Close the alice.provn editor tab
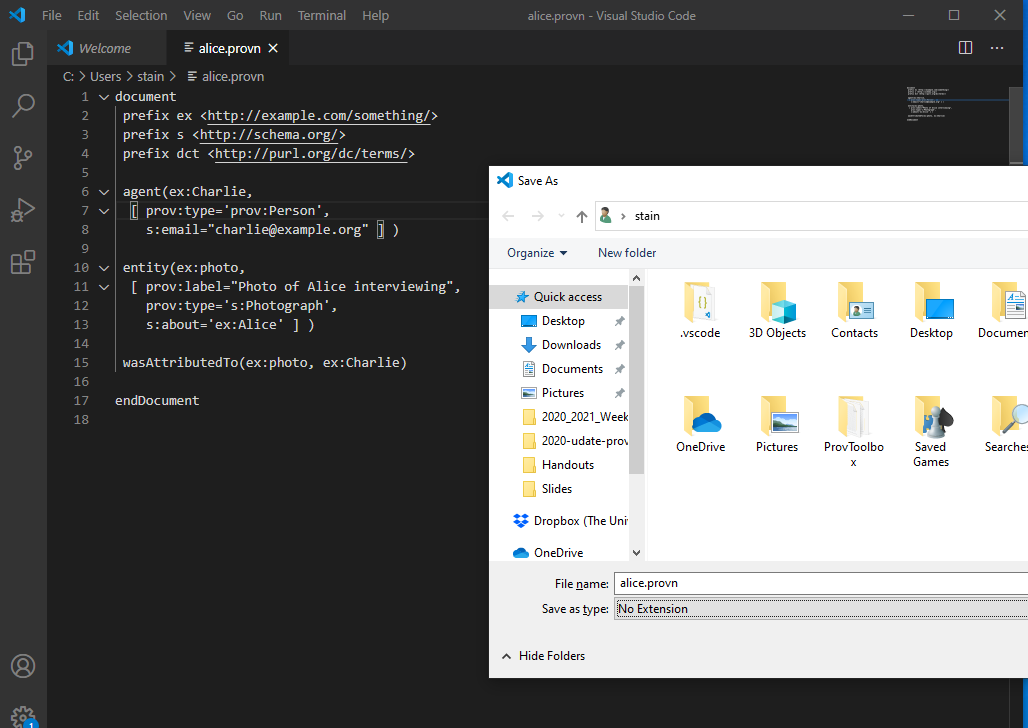This screenshot has height=728, width=1028. 273,48
